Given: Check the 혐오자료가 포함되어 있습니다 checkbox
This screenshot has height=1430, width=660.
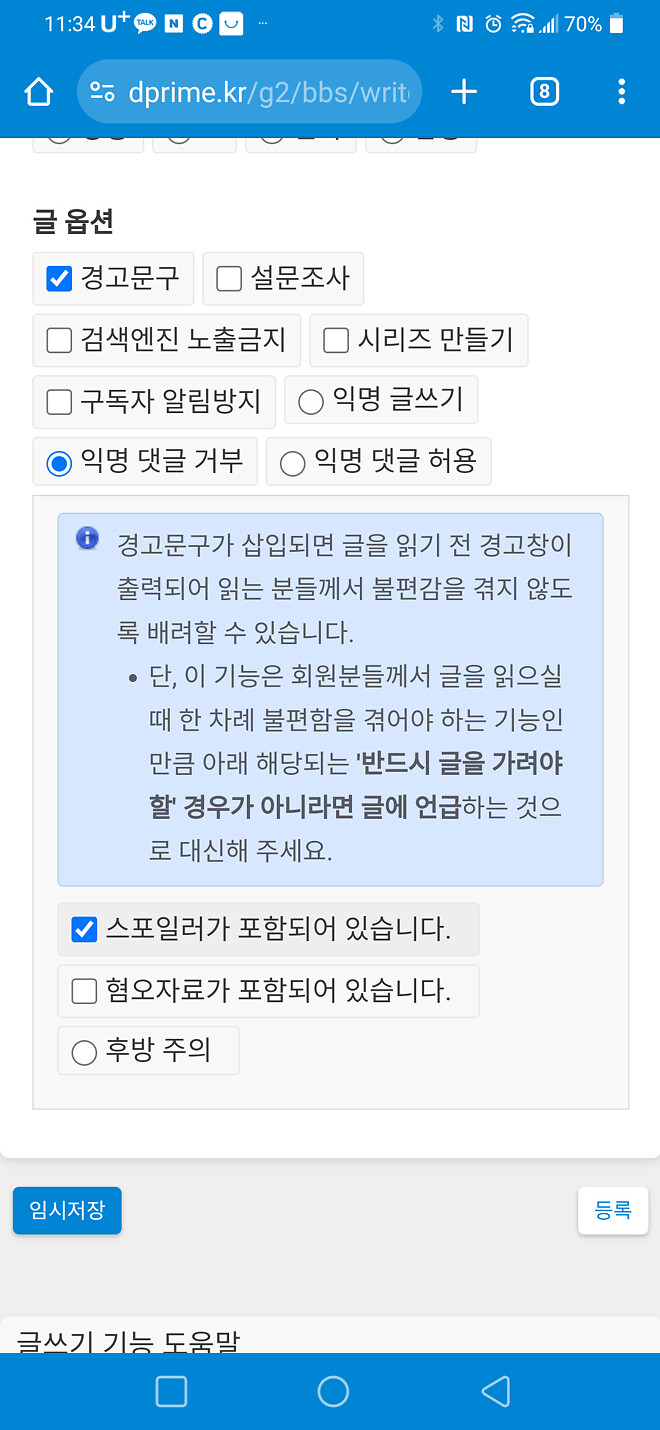Looking at the screenshot, I should pos(84,990).
